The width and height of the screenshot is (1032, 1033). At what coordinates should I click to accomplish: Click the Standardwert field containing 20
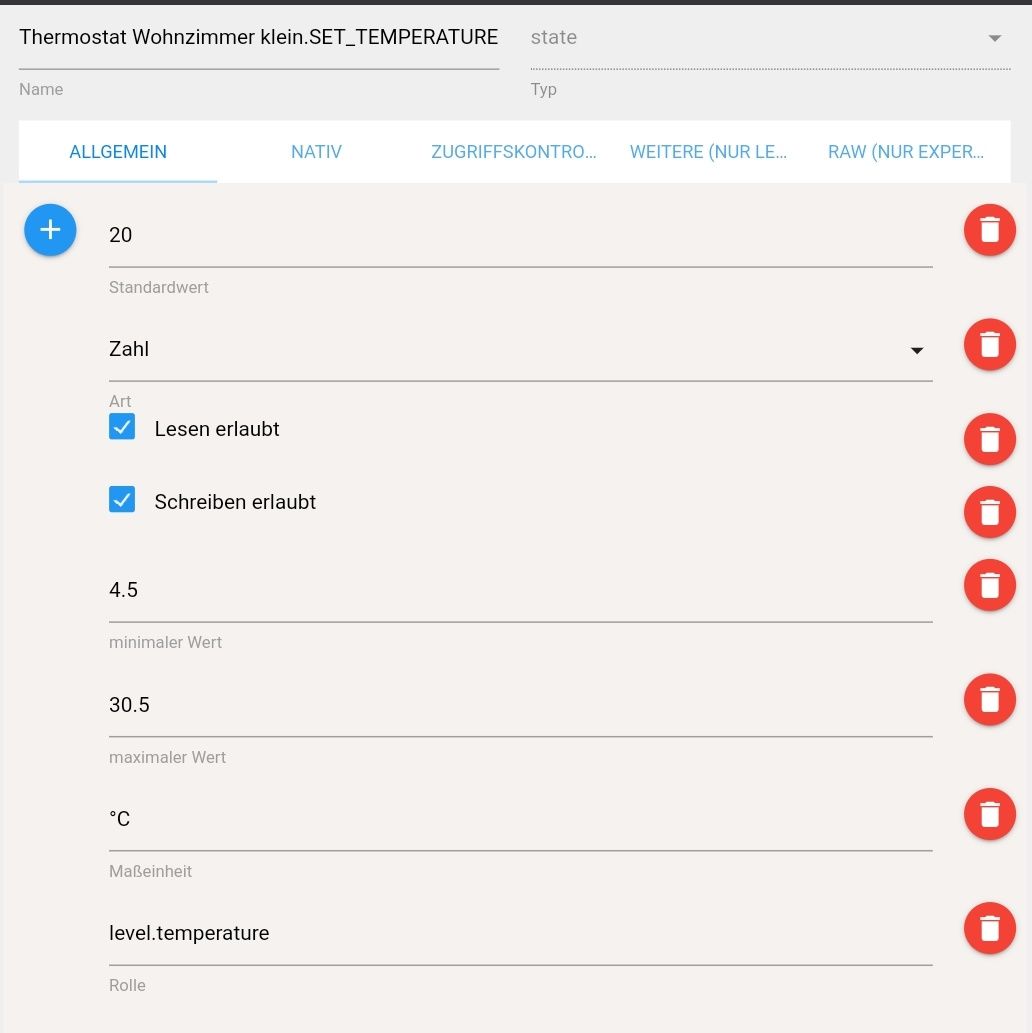click(521, 235)
